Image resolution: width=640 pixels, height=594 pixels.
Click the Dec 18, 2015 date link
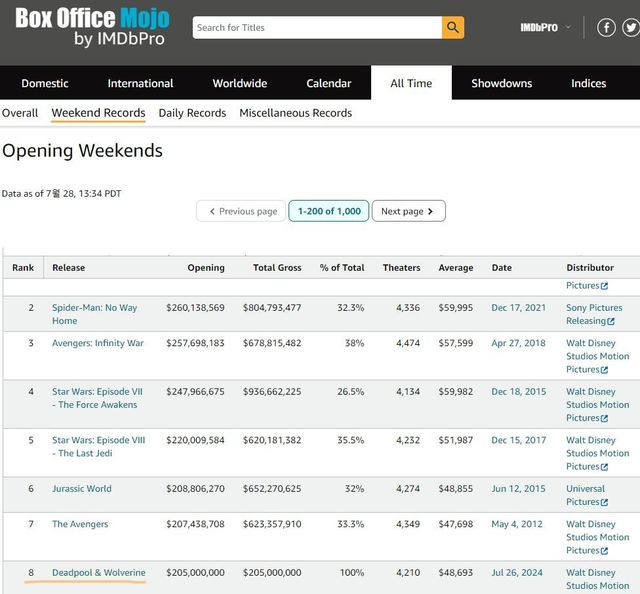coord(519,392)
